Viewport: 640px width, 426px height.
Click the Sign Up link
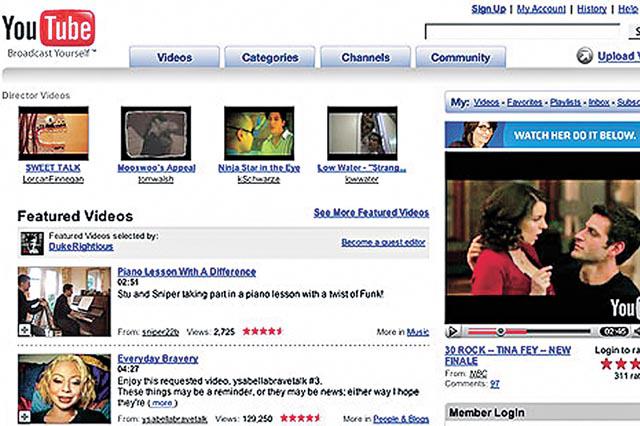pos(489,9)
